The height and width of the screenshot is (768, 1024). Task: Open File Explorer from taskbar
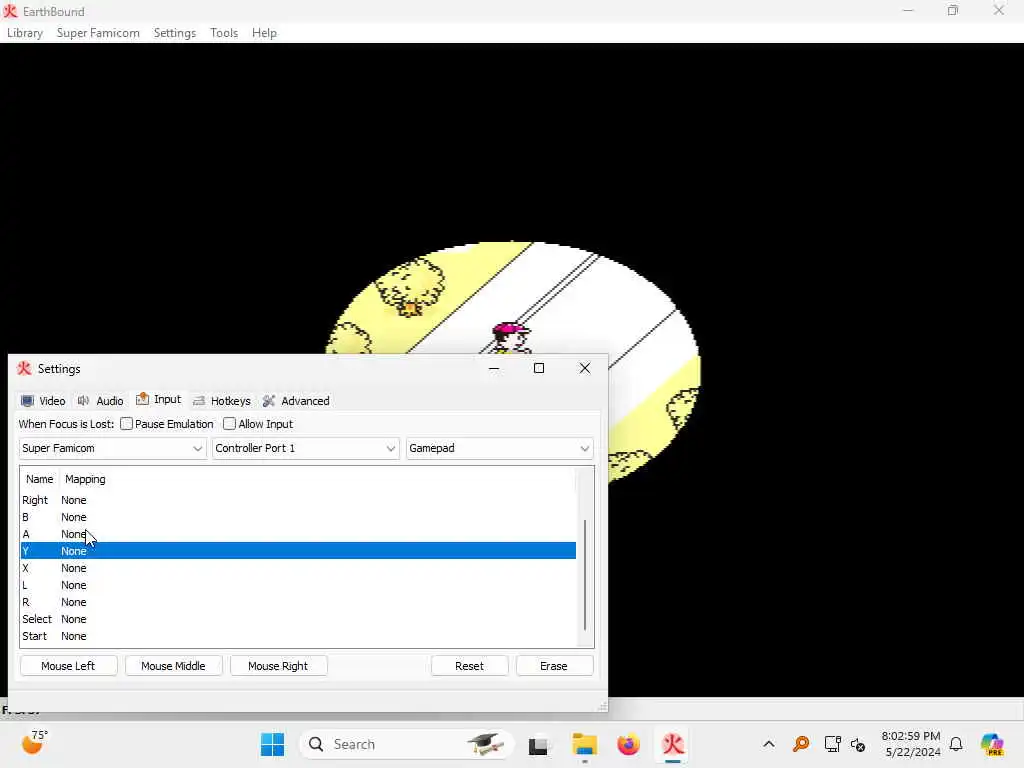[584, 744]
